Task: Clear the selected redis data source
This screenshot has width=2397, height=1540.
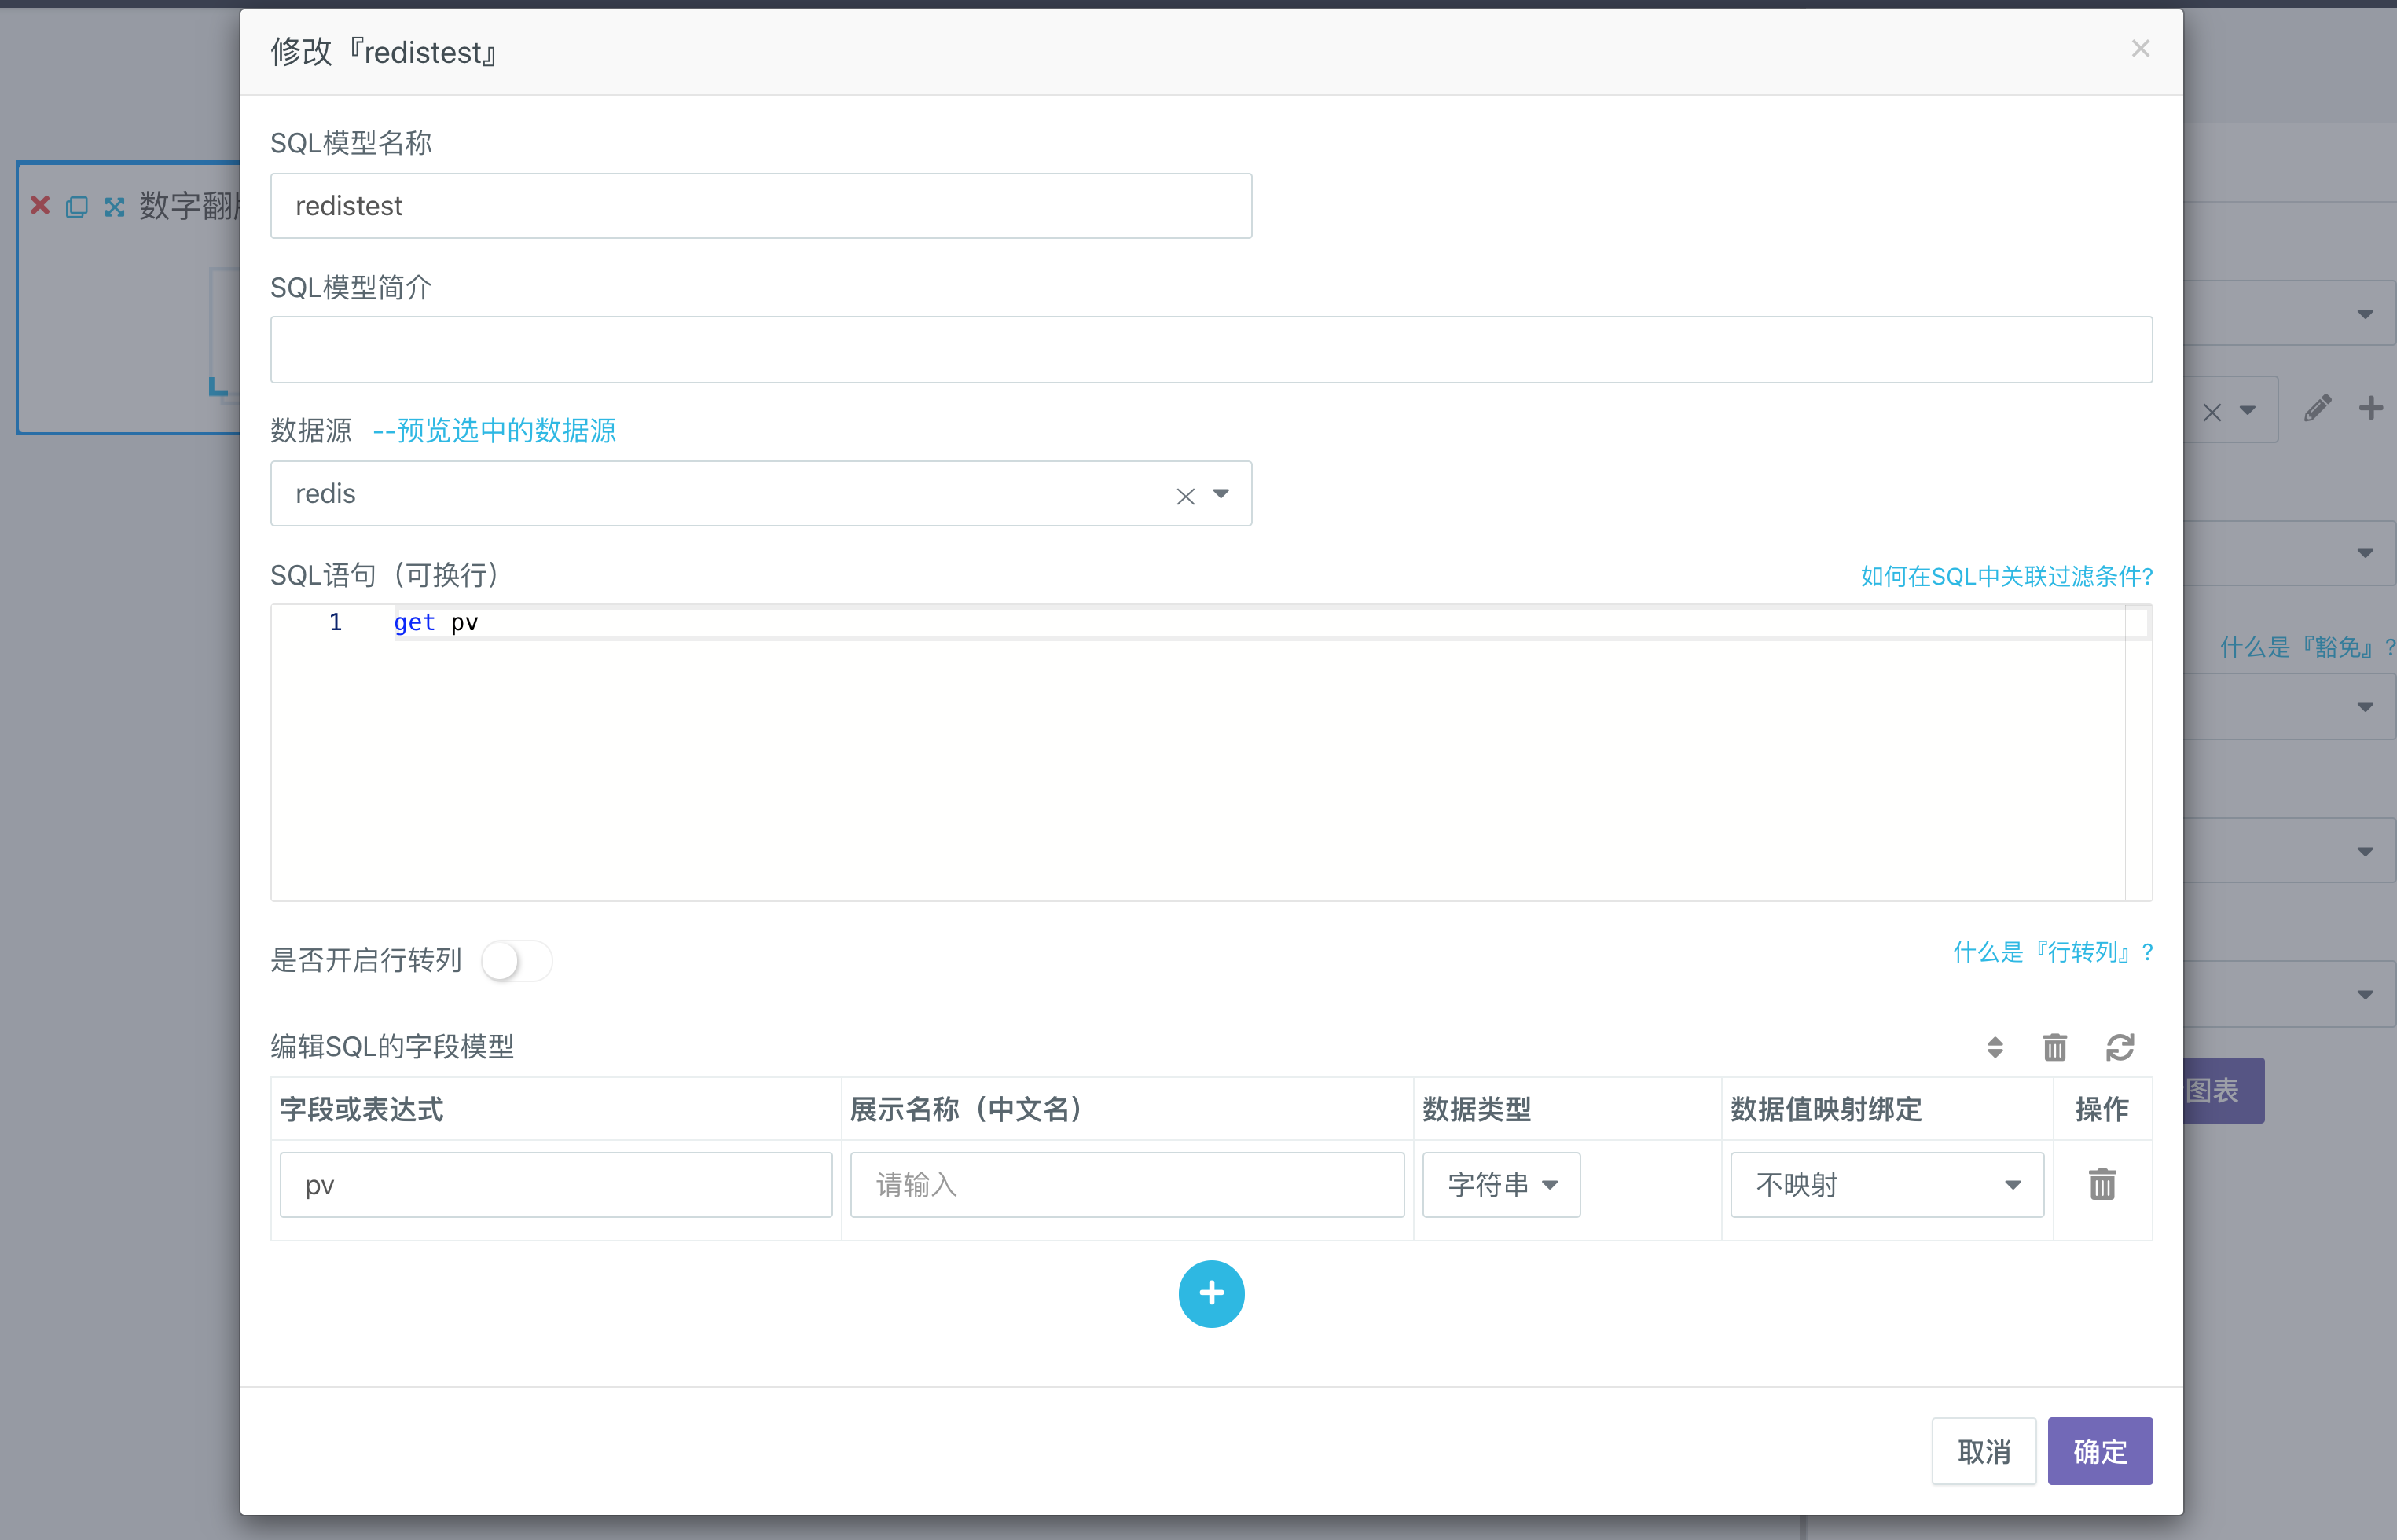Action: [1185, 495]
